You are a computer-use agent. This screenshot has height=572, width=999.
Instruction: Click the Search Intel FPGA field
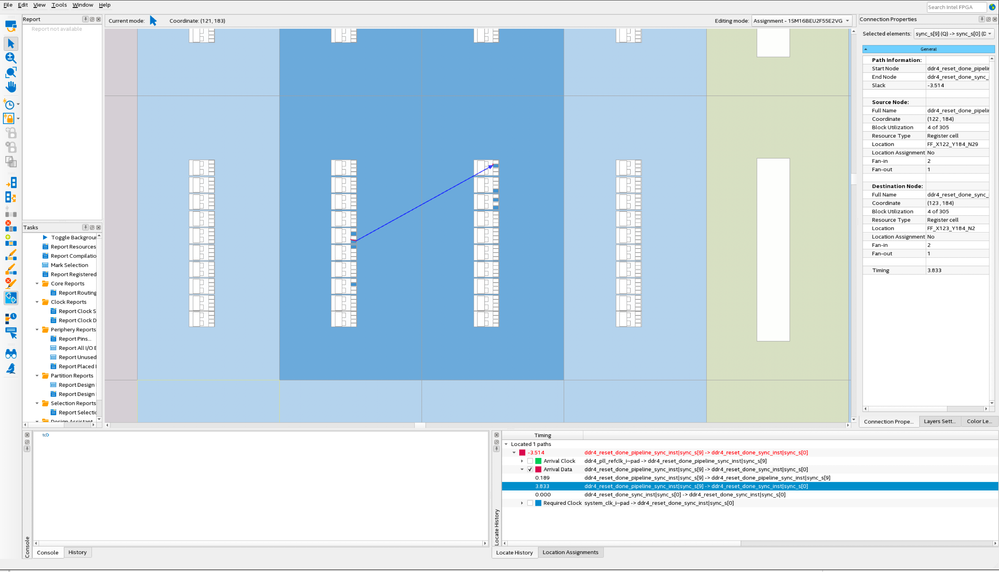pos(956,7)
